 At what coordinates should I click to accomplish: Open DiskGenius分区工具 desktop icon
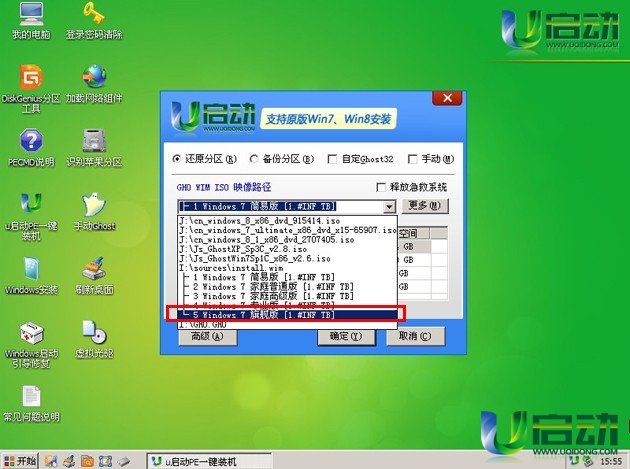click(31, 78)
